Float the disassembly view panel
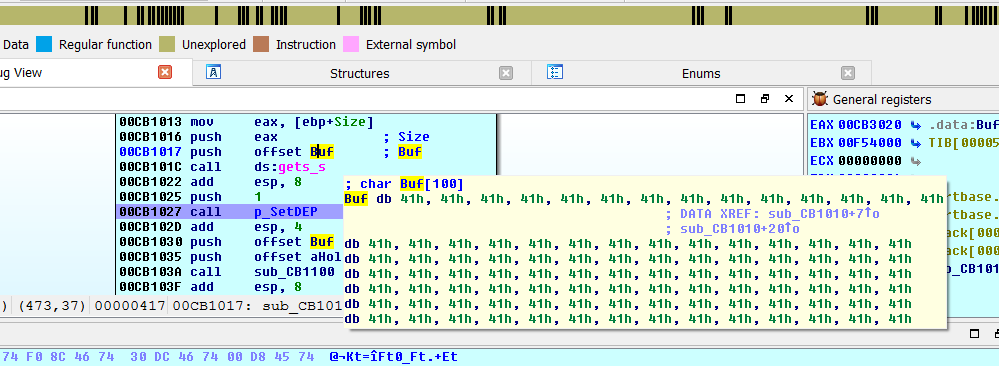This screenshot has width=999, height=366. (765, 99)
